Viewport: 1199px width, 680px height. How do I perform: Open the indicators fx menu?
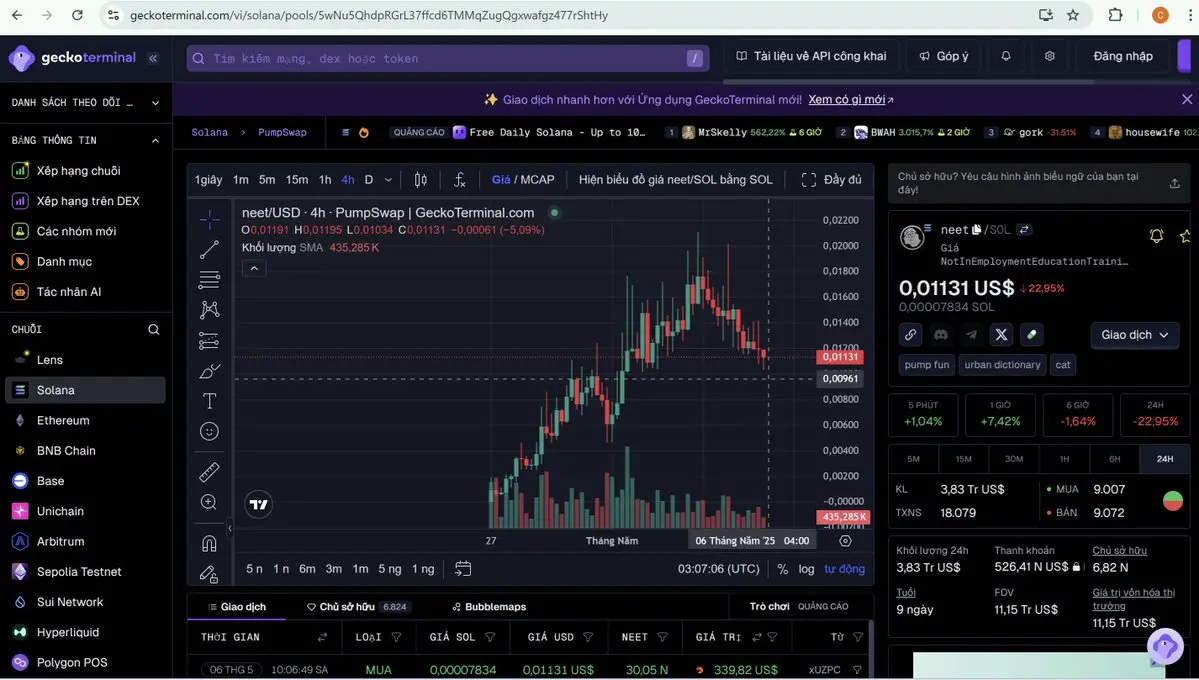click(460, 180)
